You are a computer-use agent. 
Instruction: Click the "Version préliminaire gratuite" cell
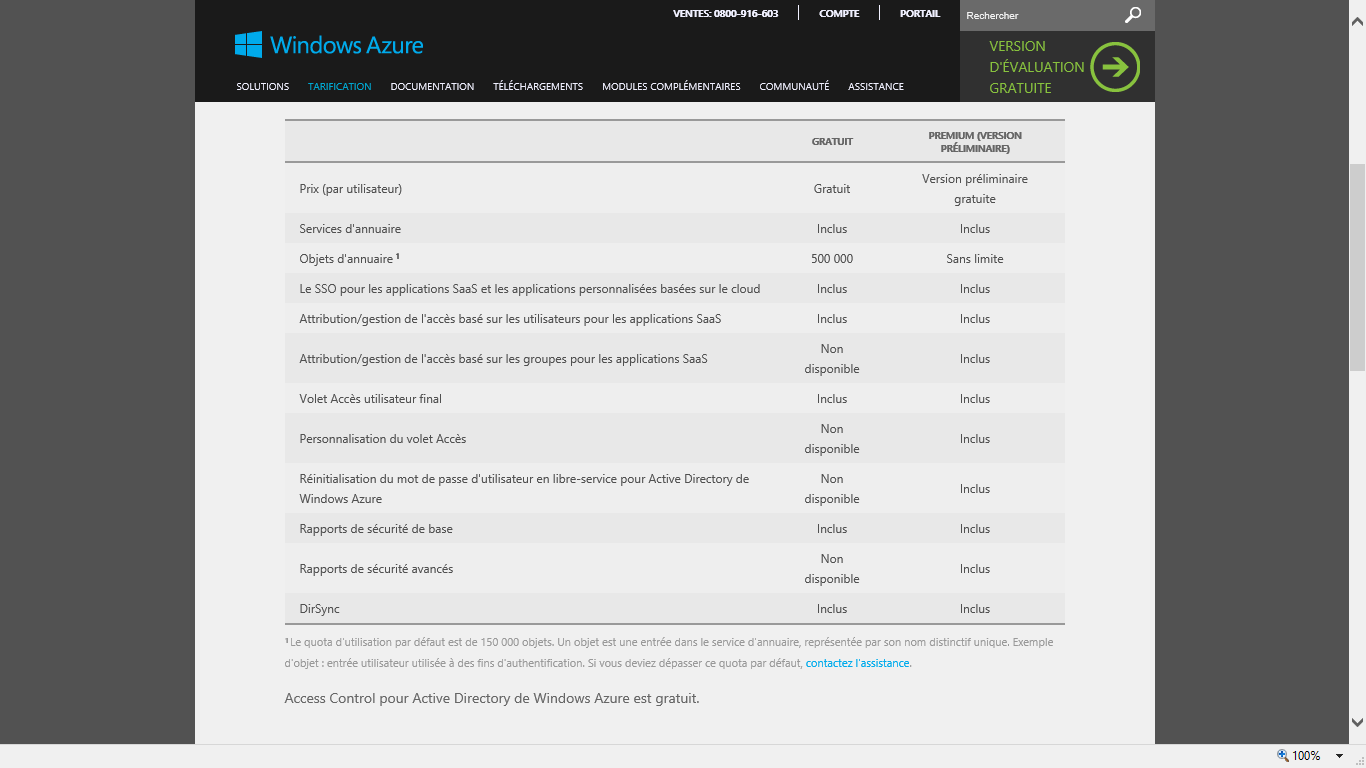(x=975, y=189)
